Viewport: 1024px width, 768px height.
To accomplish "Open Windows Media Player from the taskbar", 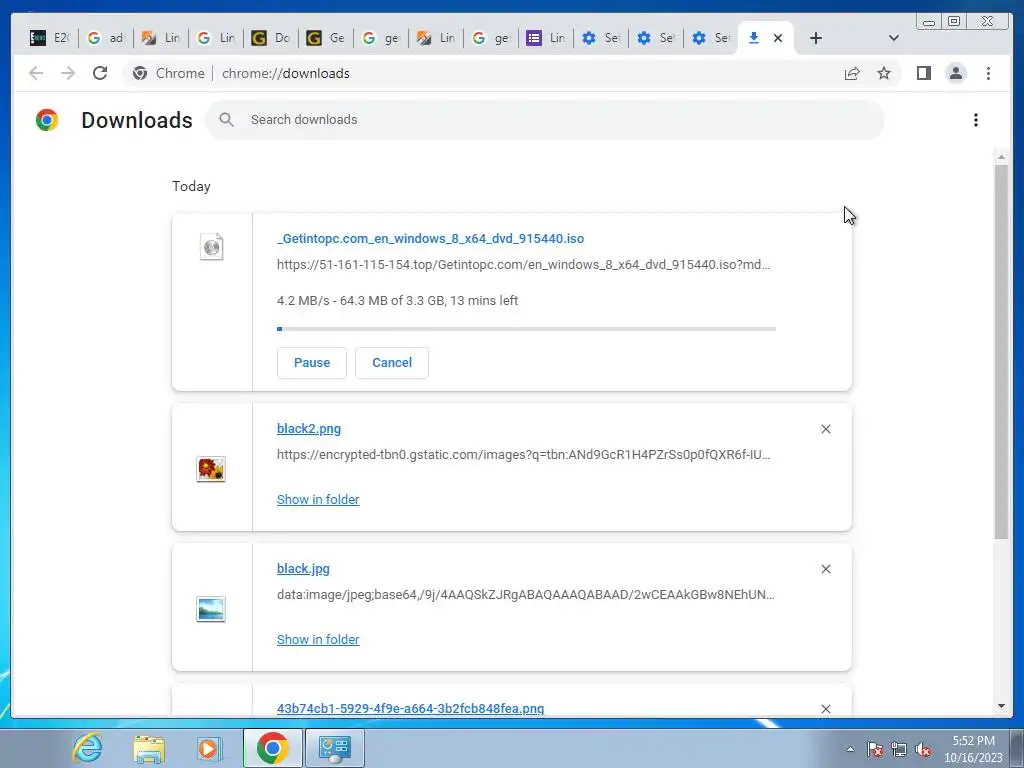I will [x=208, y=748].
